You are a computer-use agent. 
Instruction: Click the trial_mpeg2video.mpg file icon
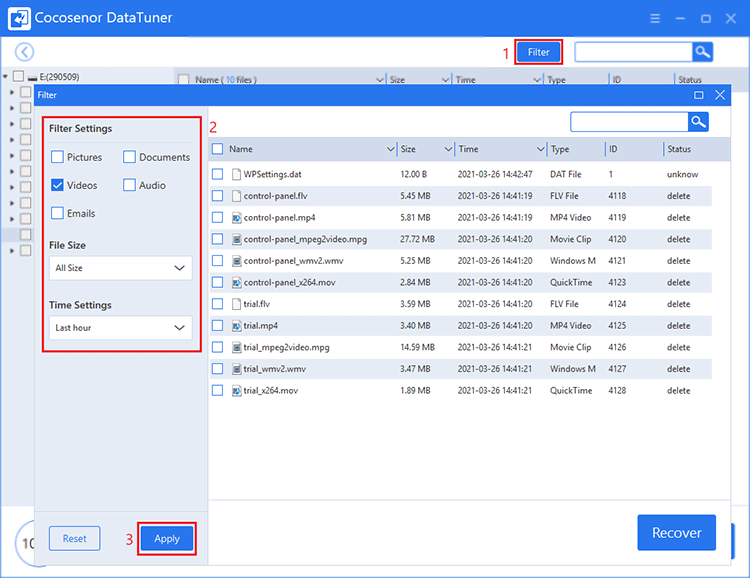point(236,347)
